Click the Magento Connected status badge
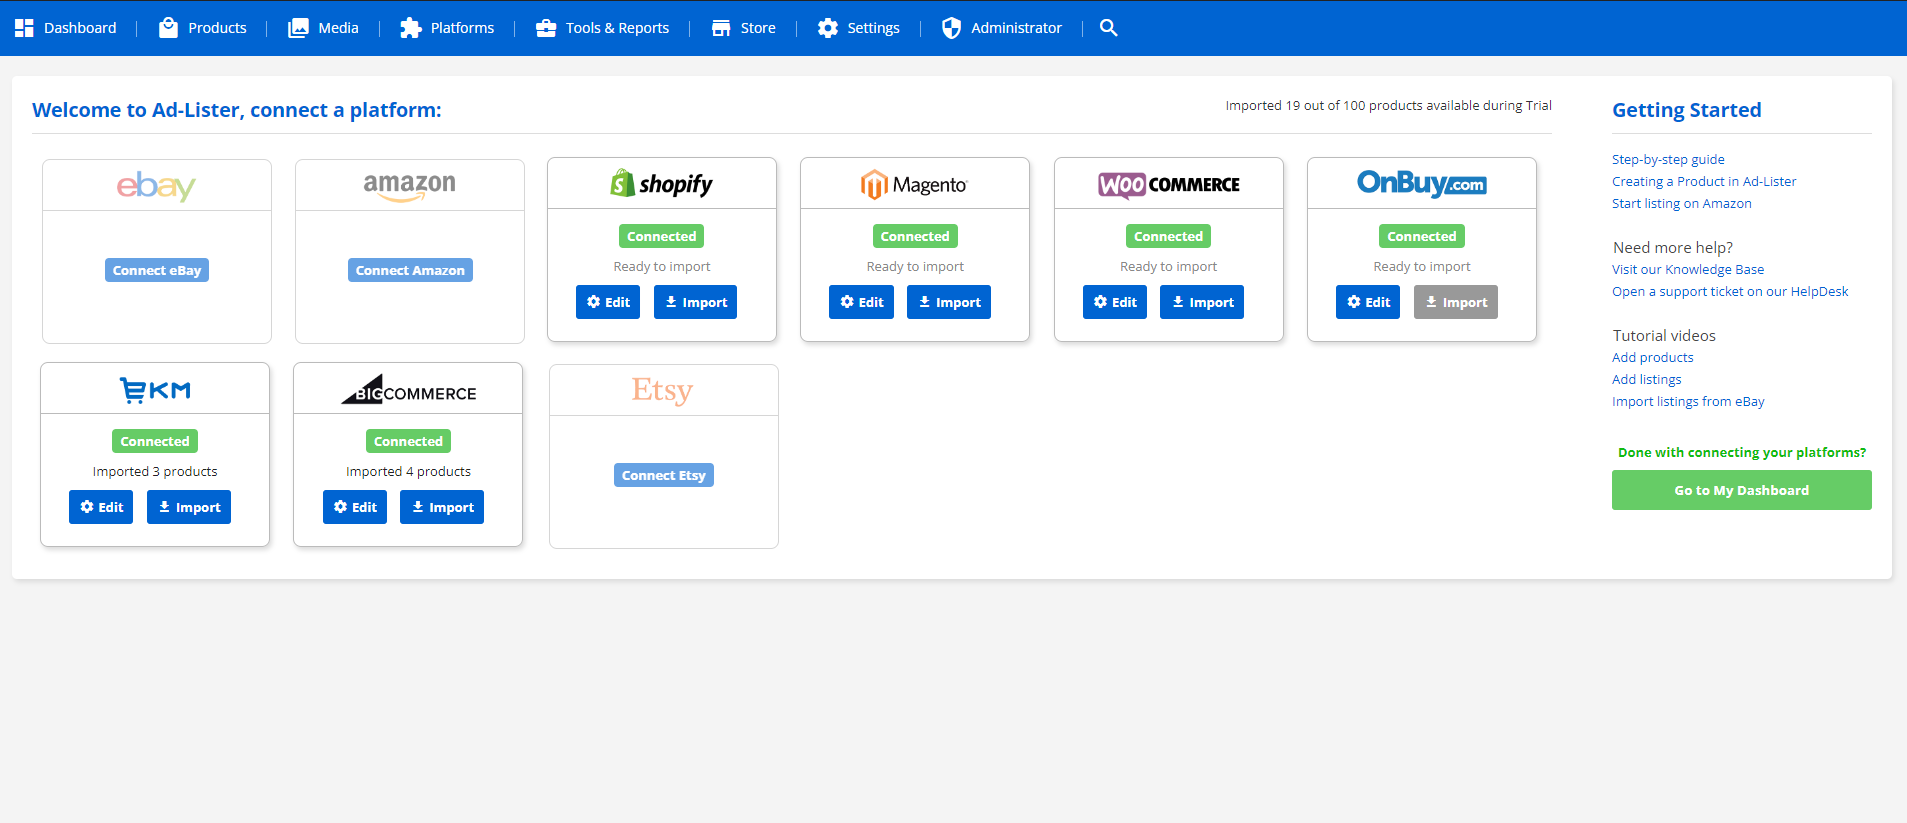 point(915,236)
